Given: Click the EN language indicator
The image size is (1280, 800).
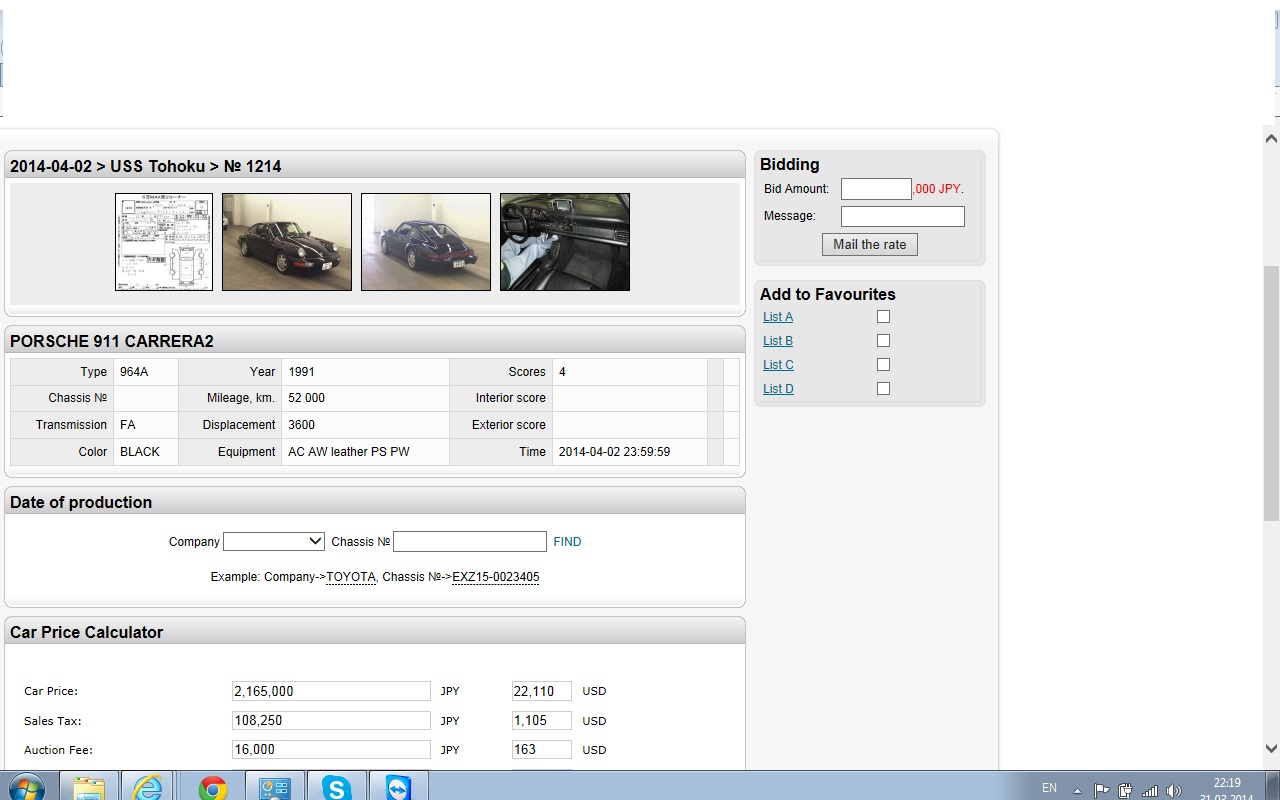Looking at the screenshot, I should [x=1049, y=788].
